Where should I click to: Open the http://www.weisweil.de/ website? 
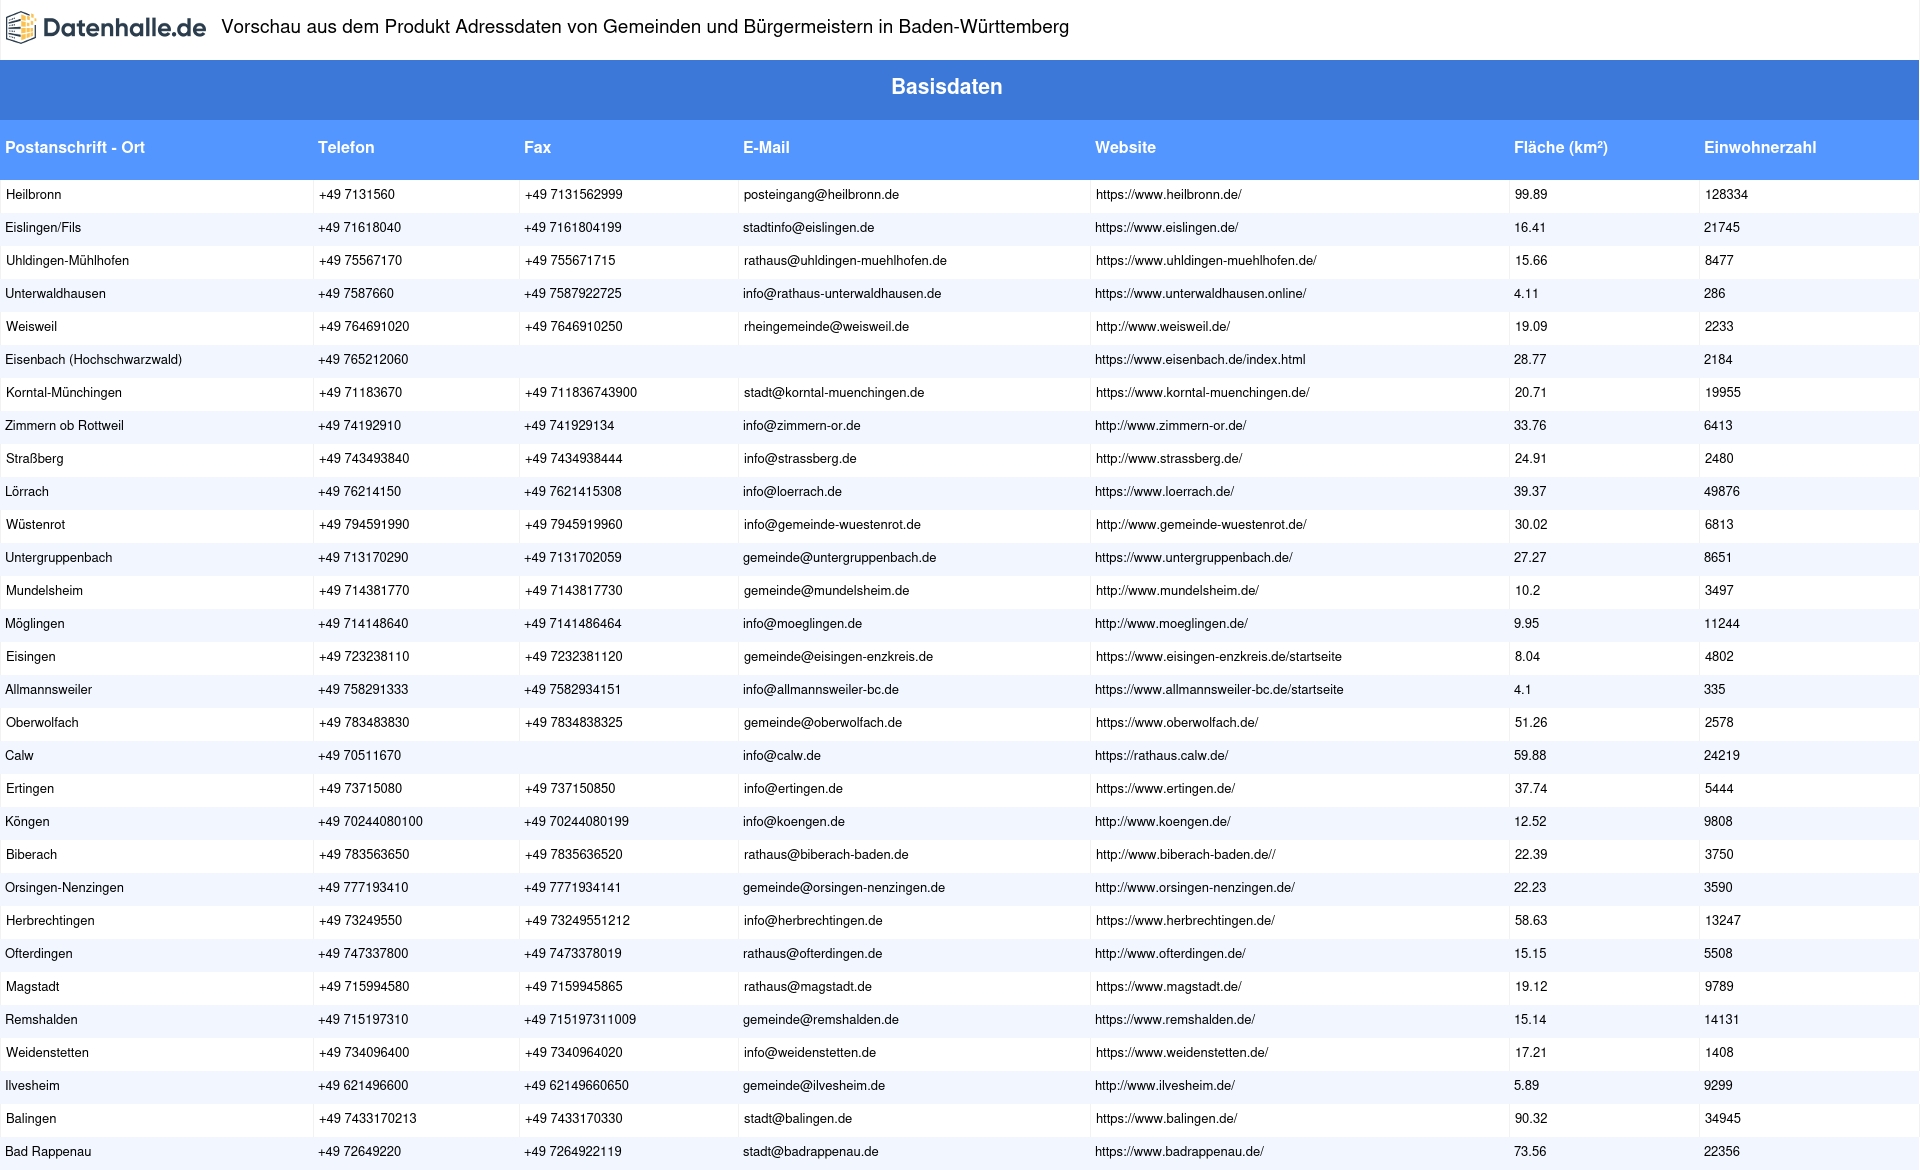1163,327
